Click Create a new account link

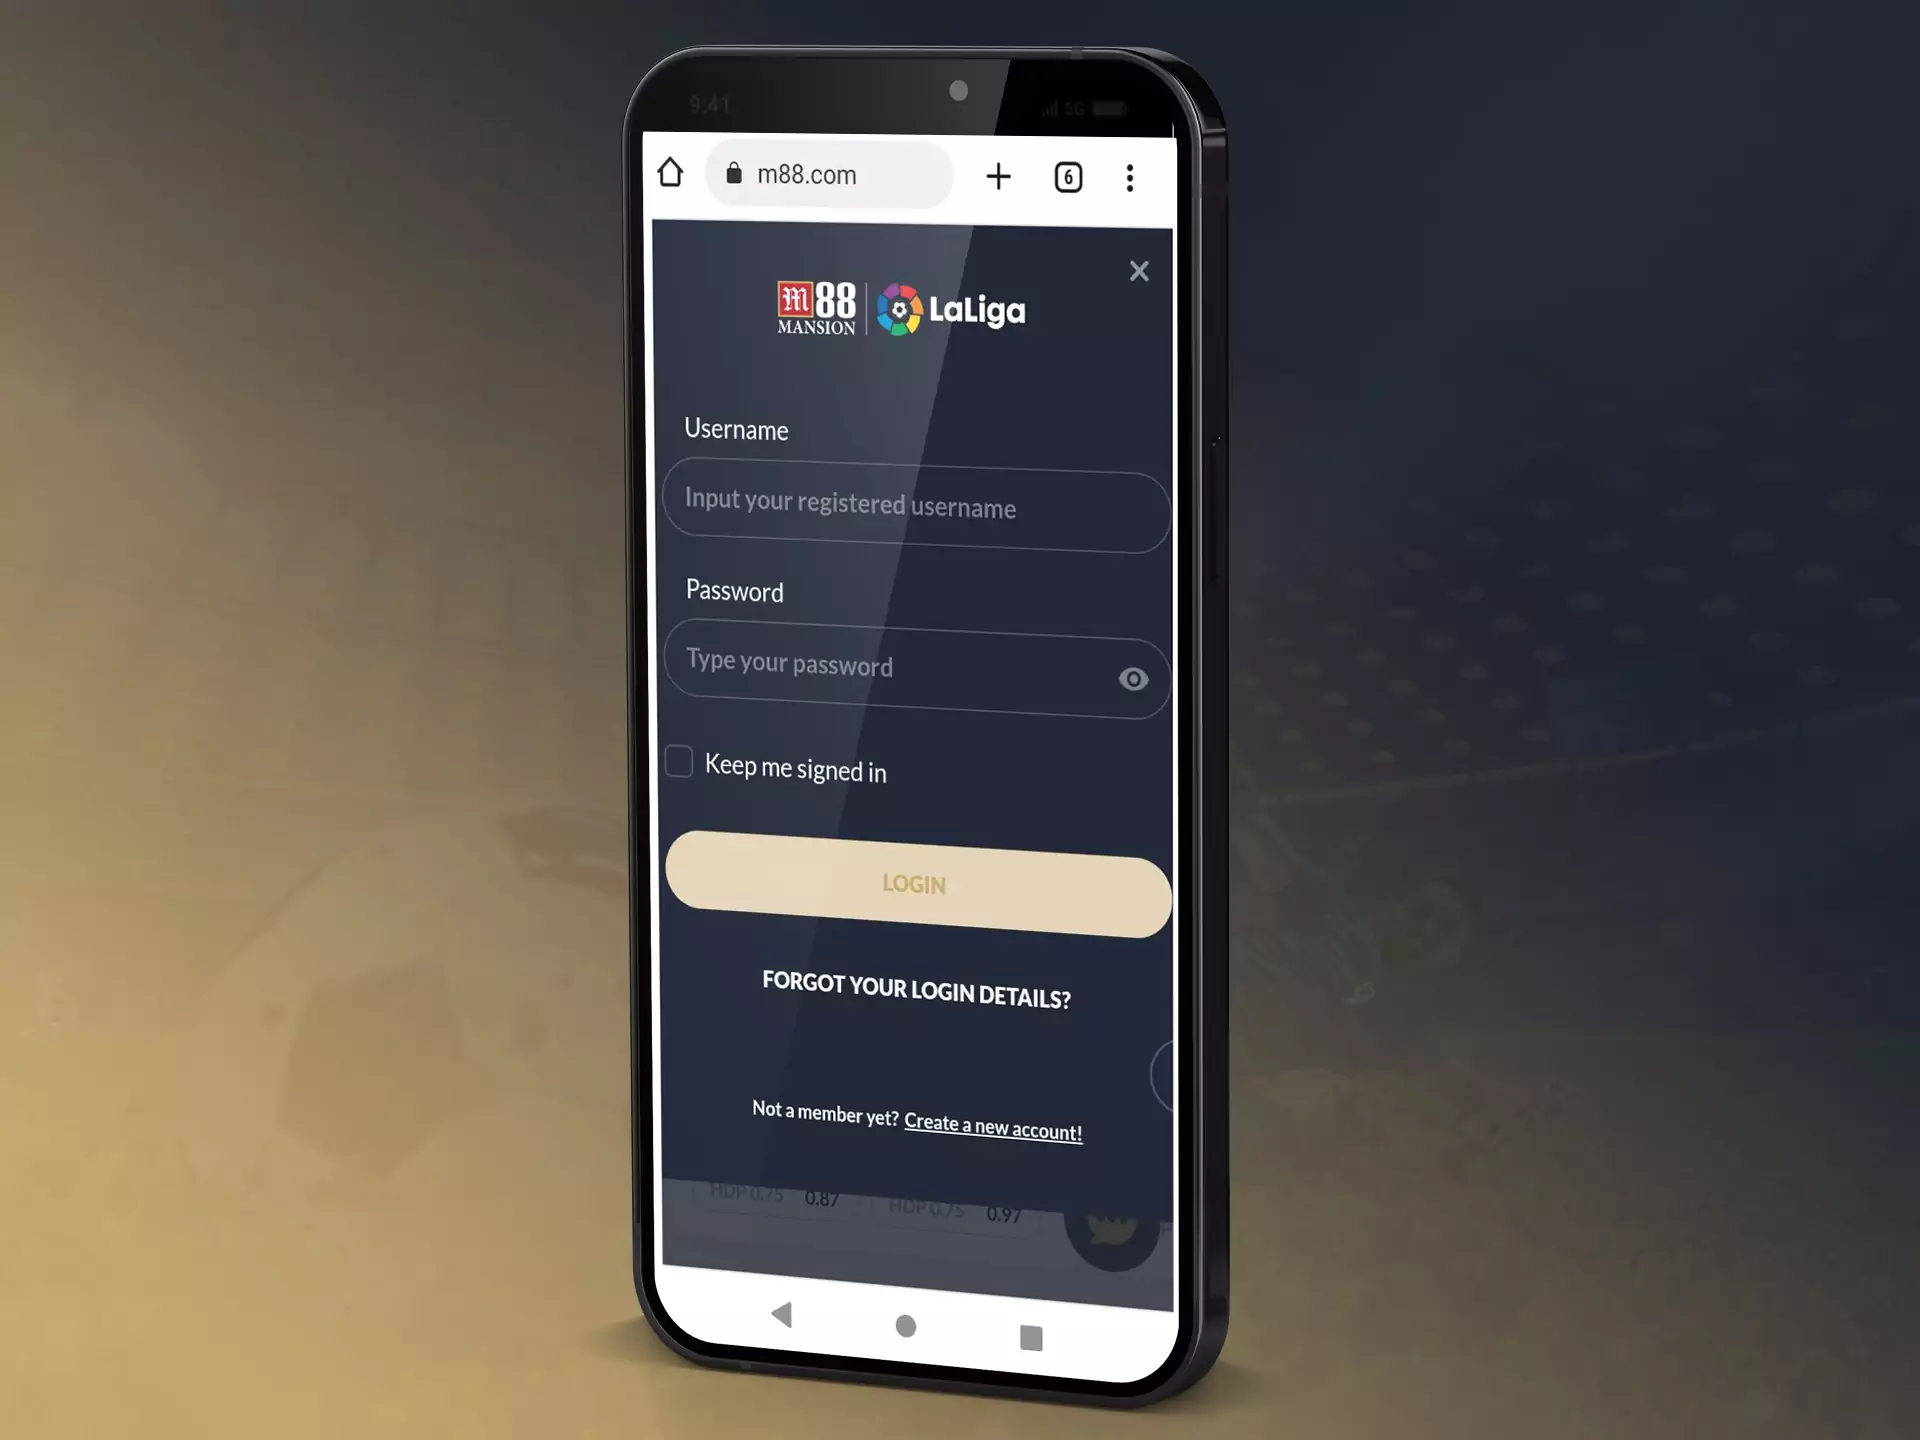pyautogui.click(x=992, y=1128)
